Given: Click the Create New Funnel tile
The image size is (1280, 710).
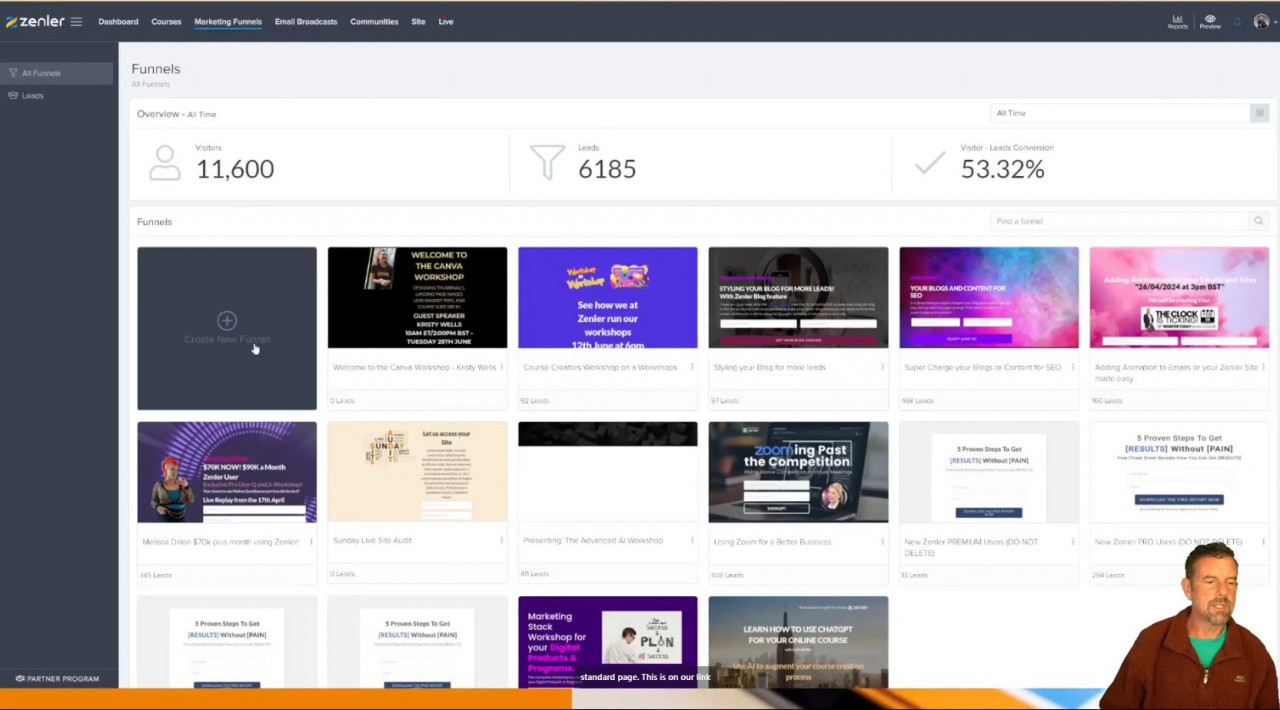Looking at the screenshot, I should (226, 328).
